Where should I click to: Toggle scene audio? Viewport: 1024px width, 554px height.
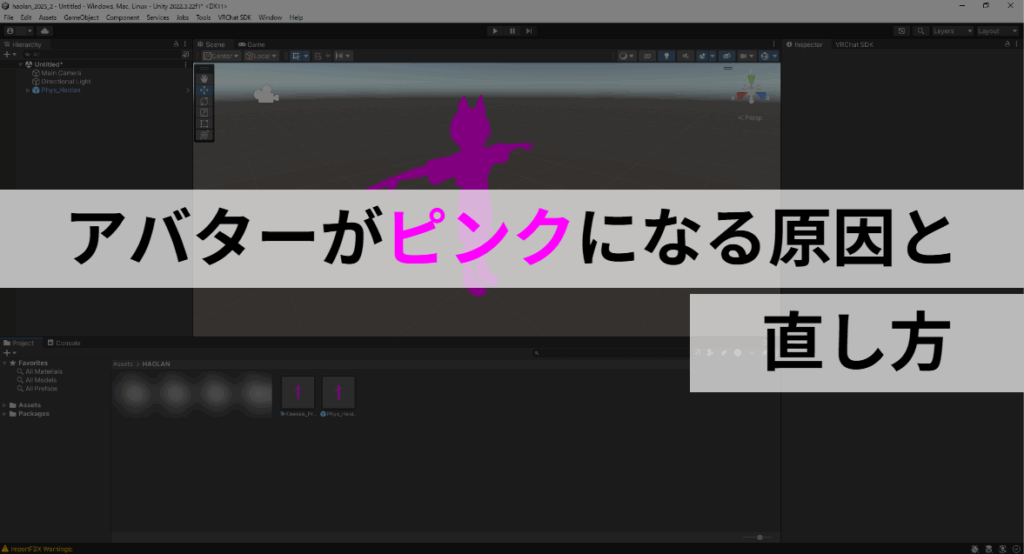[x=685, y=56]
